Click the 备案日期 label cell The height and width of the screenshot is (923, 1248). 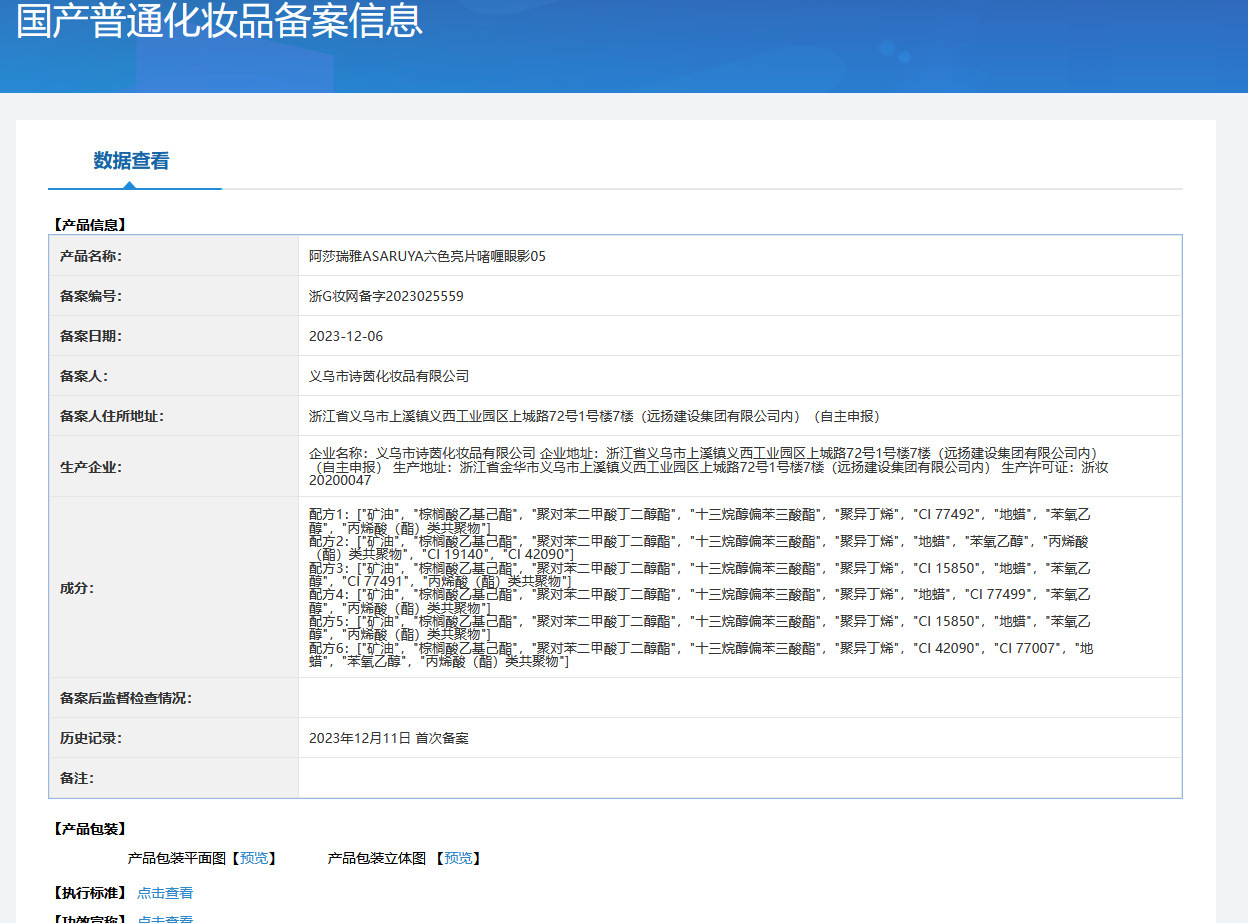click(x=174, y=336)
